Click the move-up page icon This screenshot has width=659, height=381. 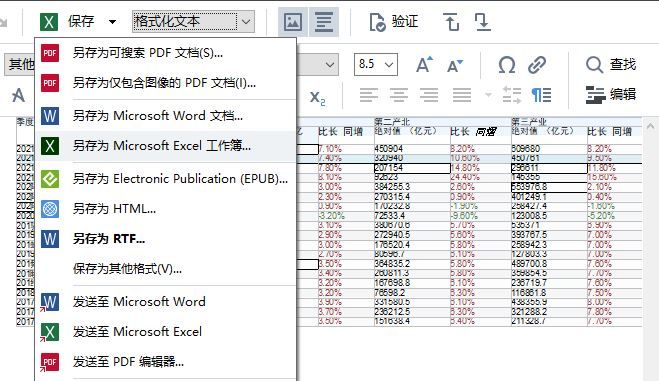pyautogui.click(x=451, y=21)
